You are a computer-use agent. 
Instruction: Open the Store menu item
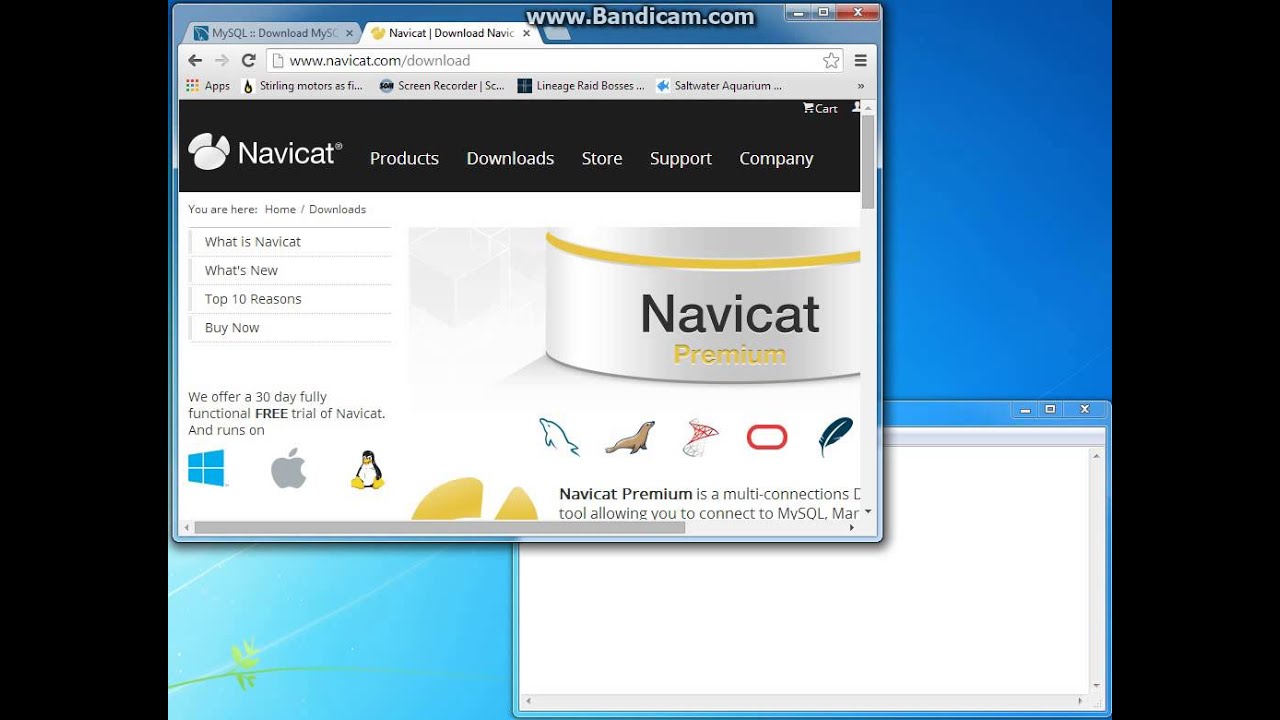[602, 158]
